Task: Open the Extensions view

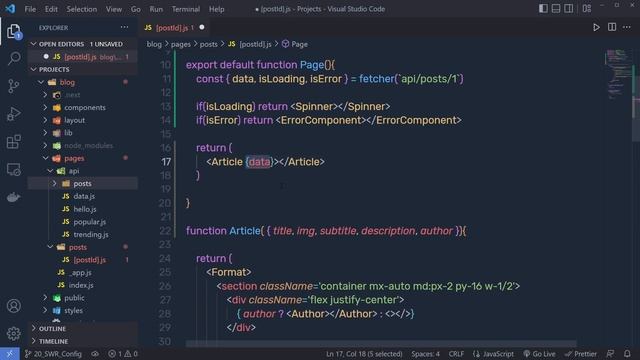Action: (13, 142)
